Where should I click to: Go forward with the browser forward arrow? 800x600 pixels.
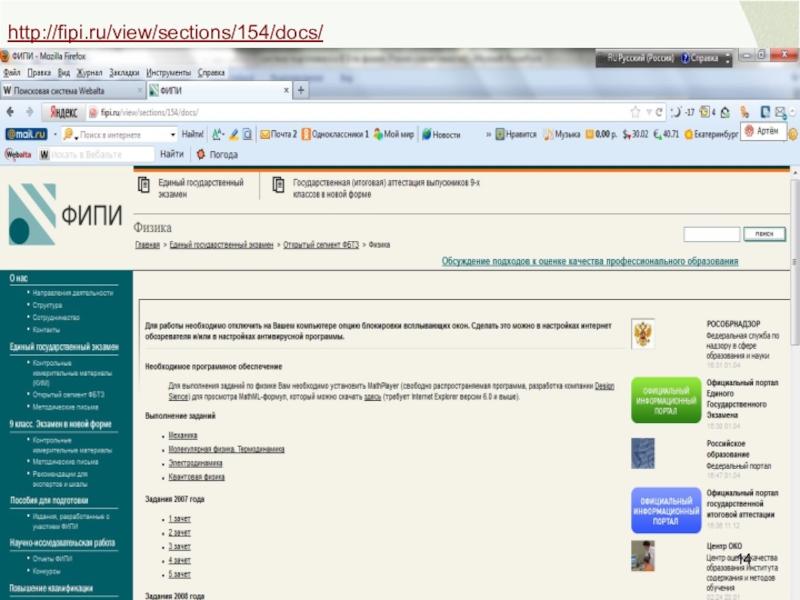[30, 112]
